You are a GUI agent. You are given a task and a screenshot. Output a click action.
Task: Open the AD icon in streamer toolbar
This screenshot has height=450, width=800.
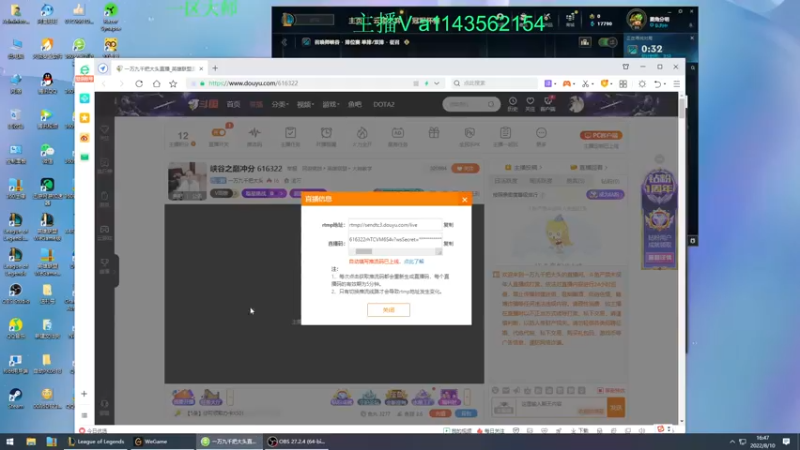pos(397,133)
